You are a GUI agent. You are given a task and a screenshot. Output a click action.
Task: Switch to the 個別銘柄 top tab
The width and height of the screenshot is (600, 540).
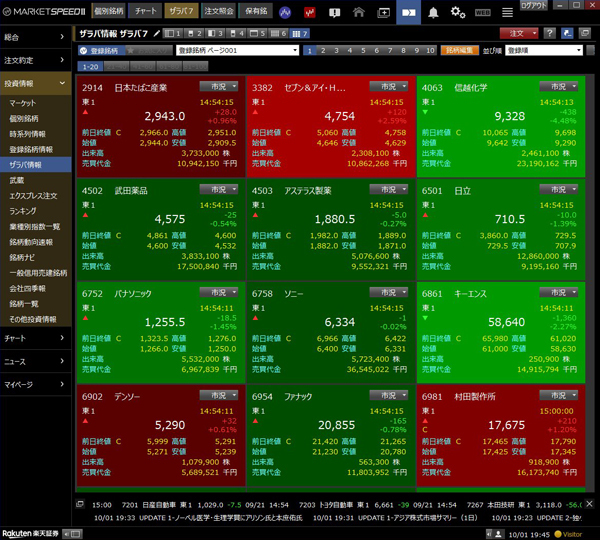pos(109,11)
